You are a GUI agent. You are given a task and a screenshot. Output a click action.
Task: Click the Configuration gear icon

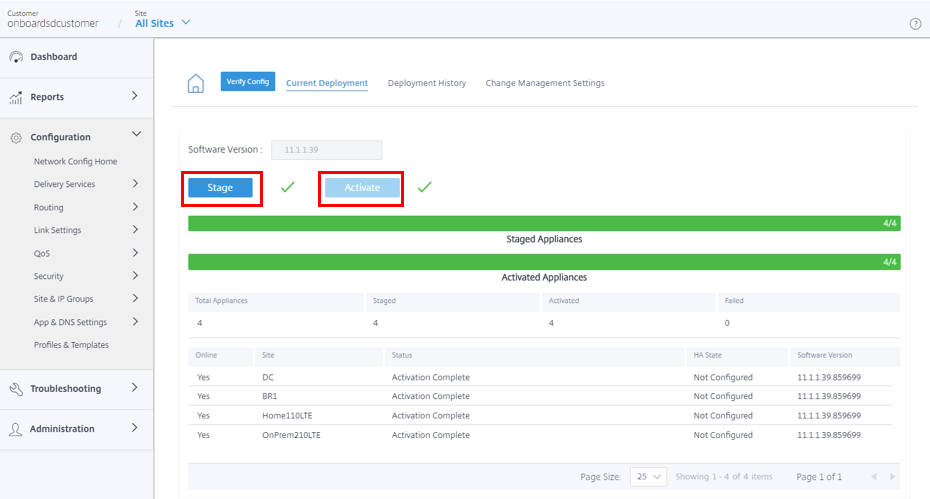pos(16,138)
